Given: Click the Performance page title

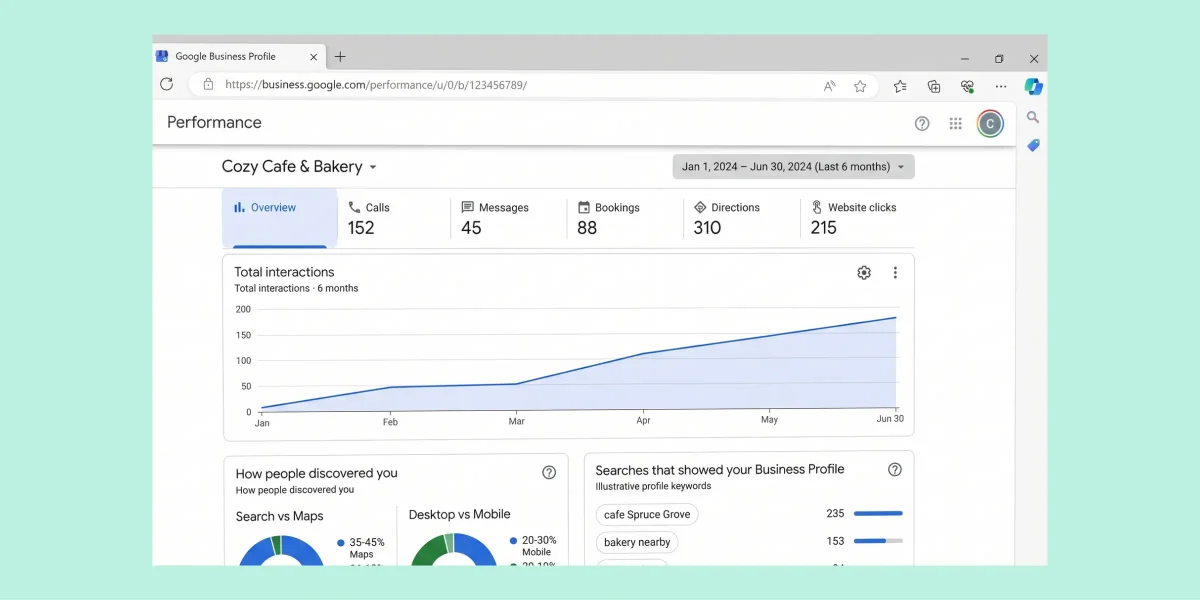Looking at the screenshot, I should [214, 123].
